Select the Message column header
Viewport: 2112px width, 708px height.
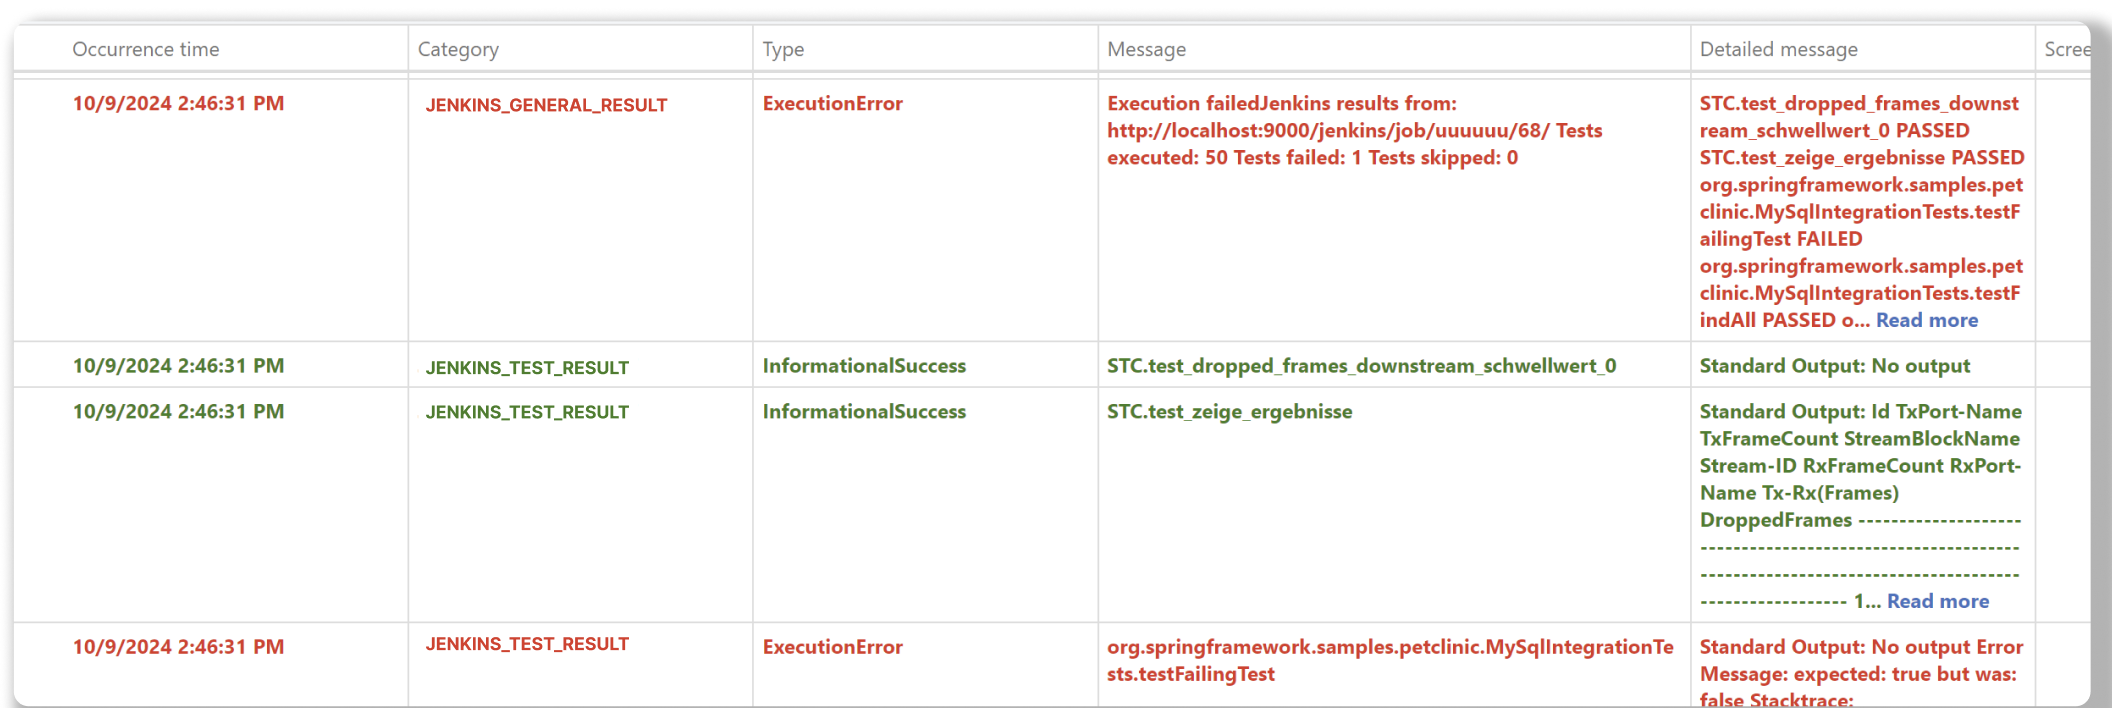coord(1146,49)
